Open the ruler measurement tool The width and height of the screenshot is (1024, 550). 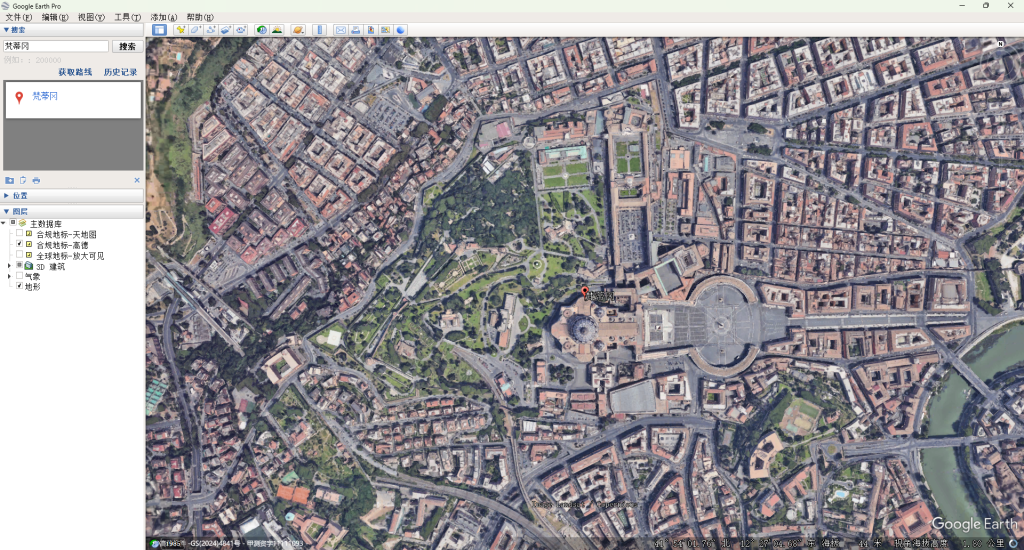tap(320, 30)
